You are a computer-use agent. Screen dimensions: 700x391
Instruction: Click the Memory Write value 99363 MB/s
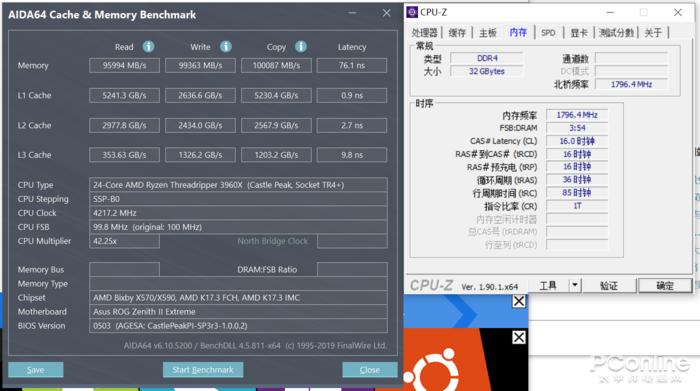[200, 65]
